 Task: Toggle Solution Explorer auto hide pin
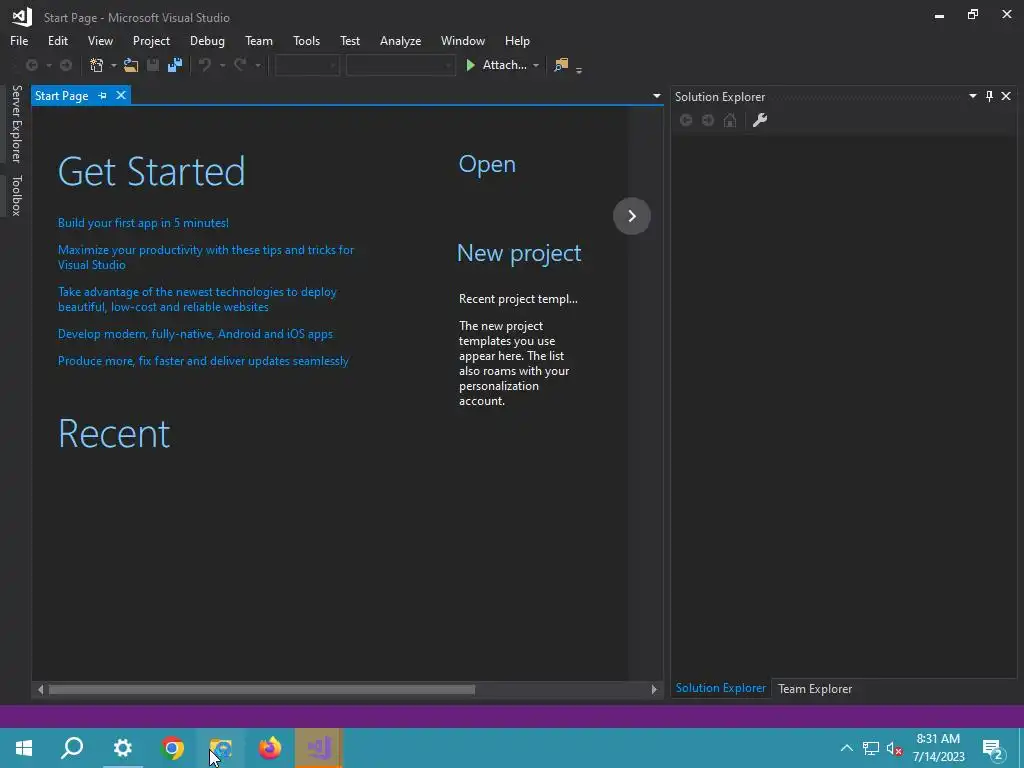989,96
